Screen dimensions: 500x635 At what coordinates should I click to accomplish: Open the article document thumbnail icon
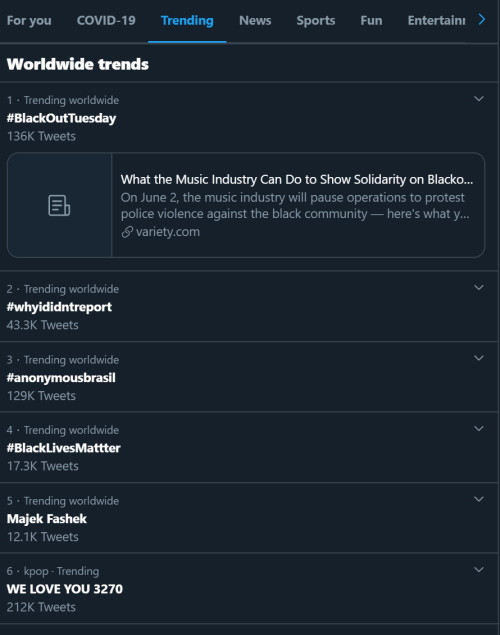click(x=59, y=205)
